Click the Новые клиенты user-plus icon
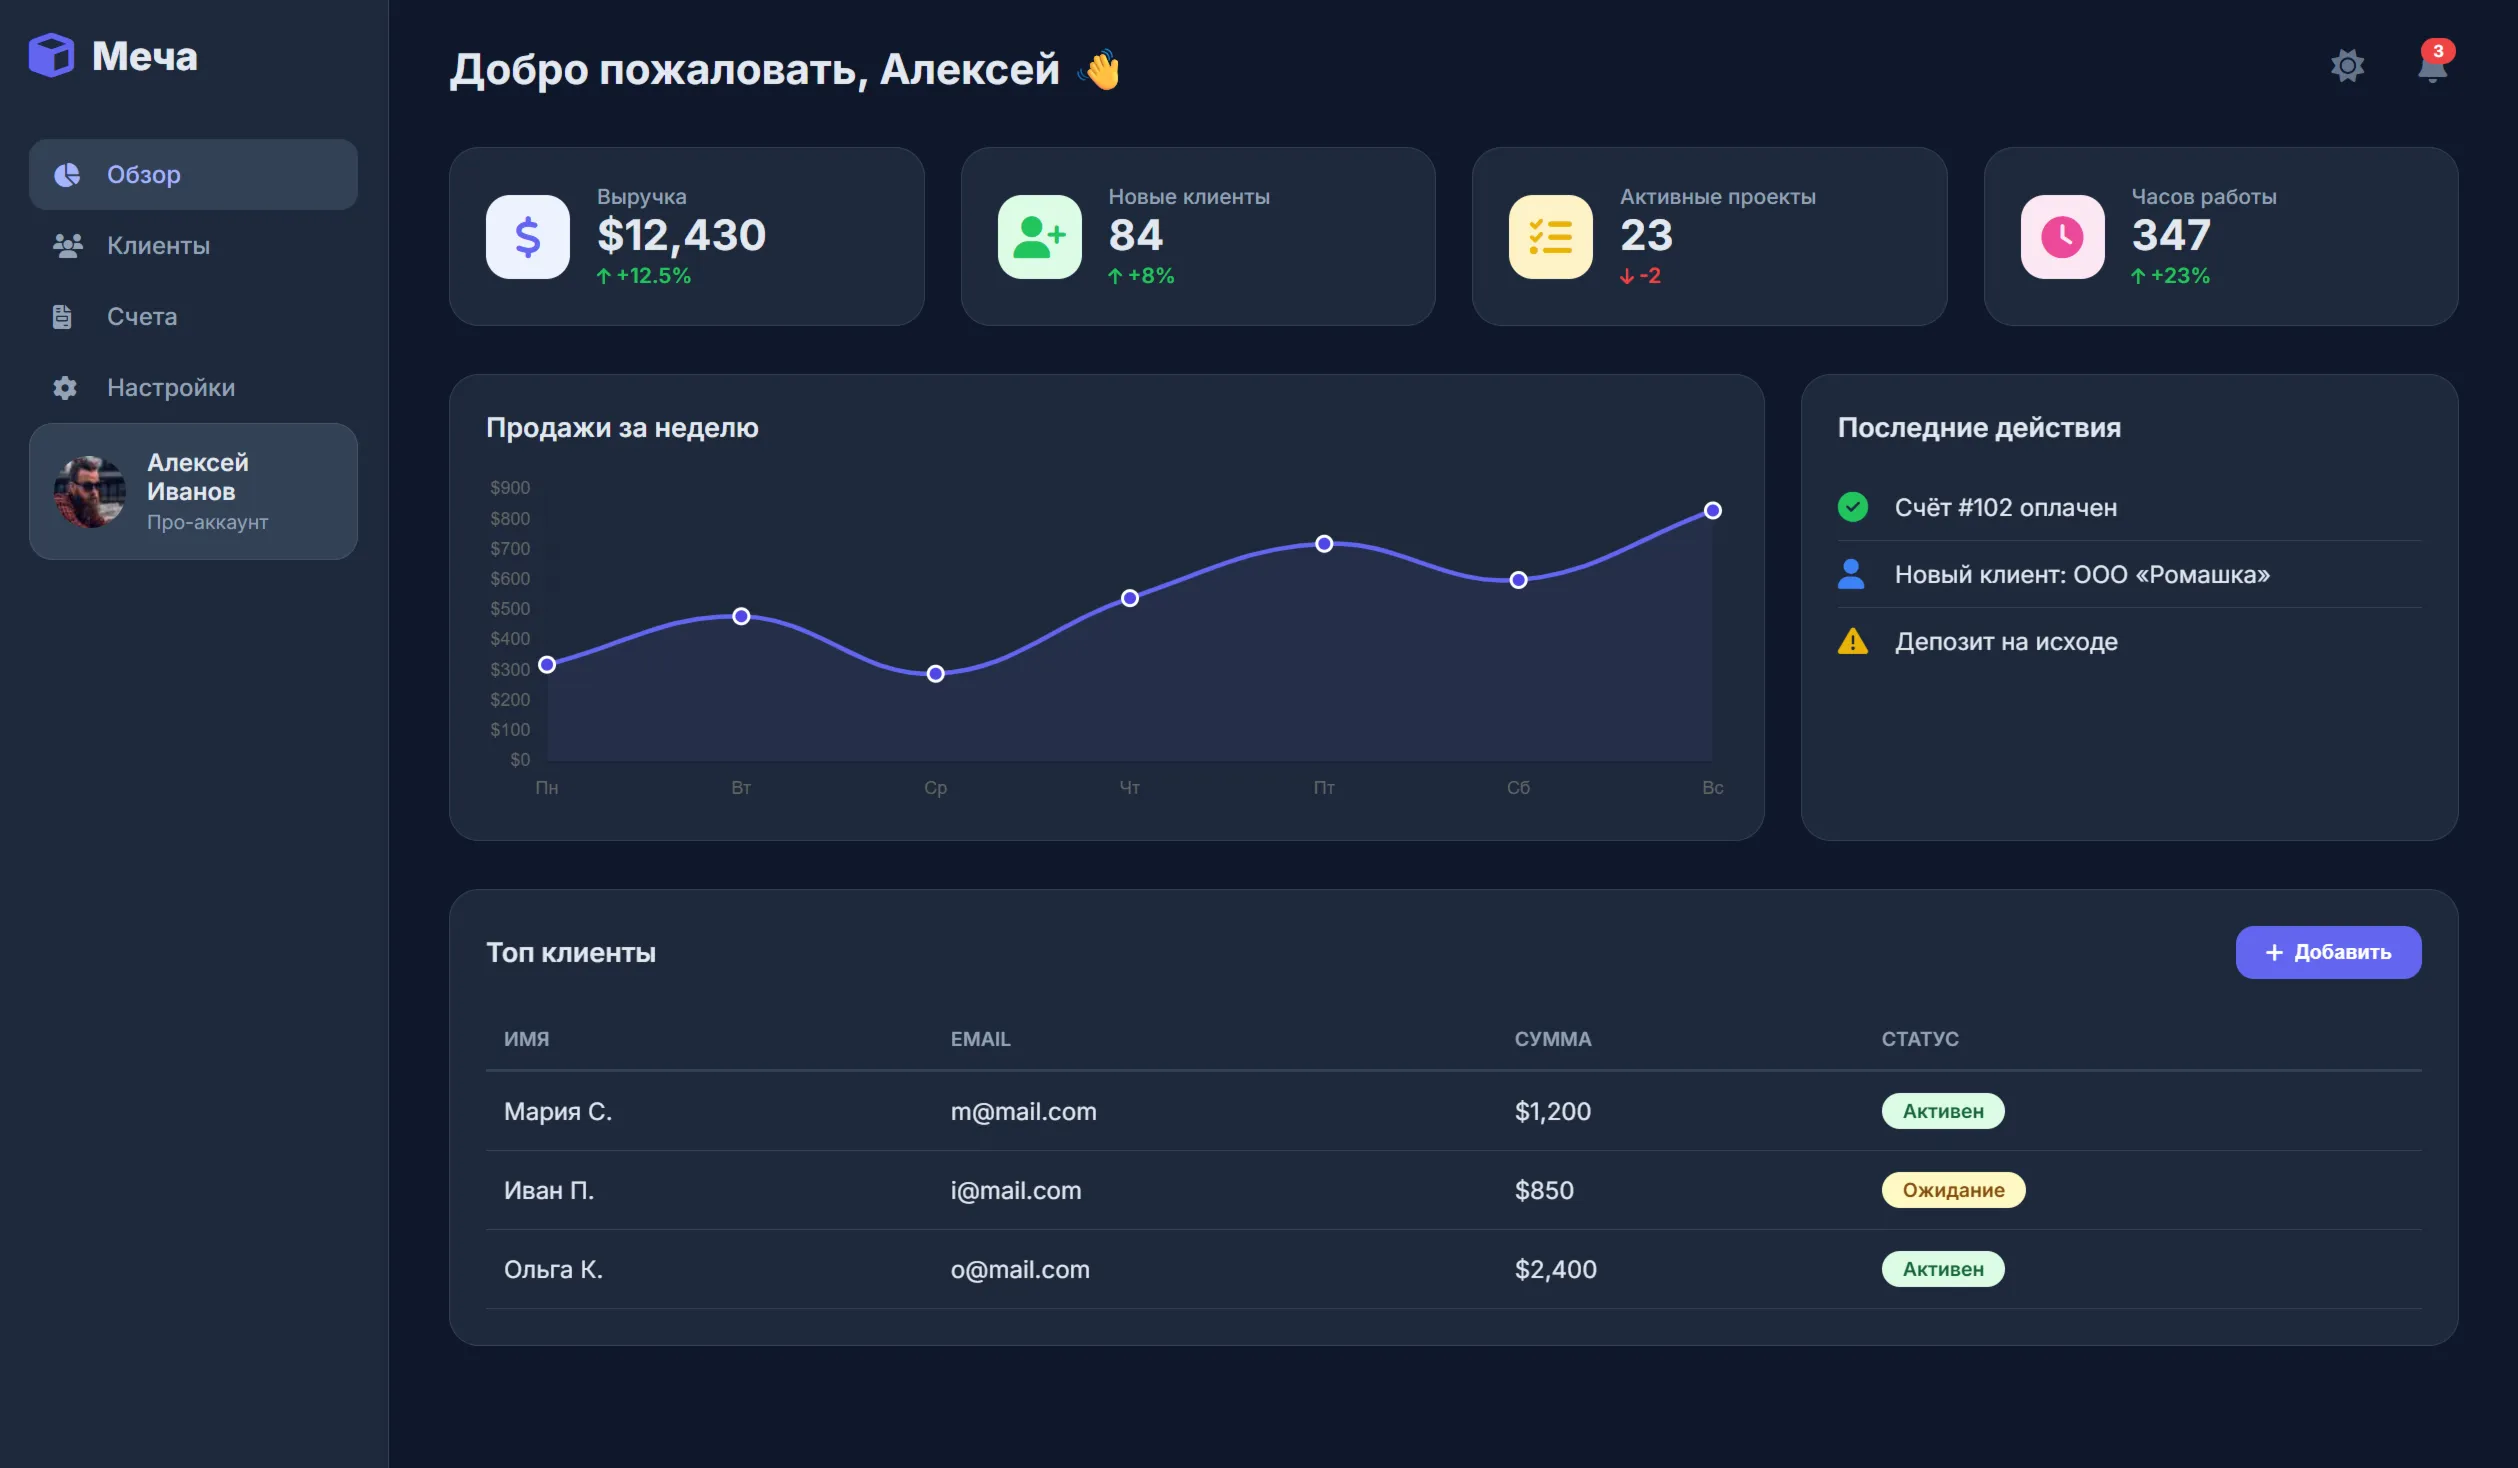Screen dimensions: 2518x1468 pyautogui.click(x=1039, y=237)
